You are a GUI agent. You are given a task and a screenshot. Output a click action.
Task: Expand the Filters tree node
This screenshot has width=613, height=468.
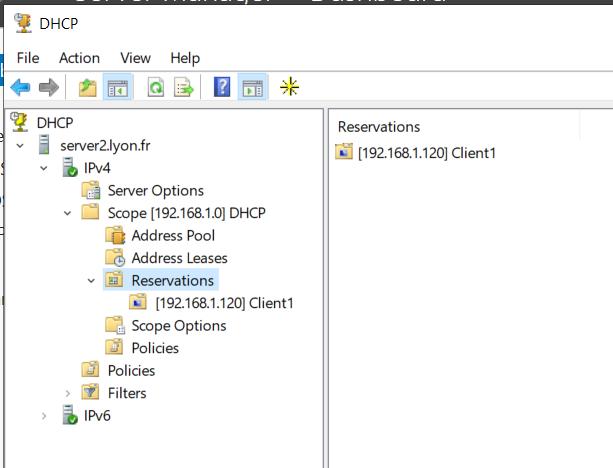68,393
